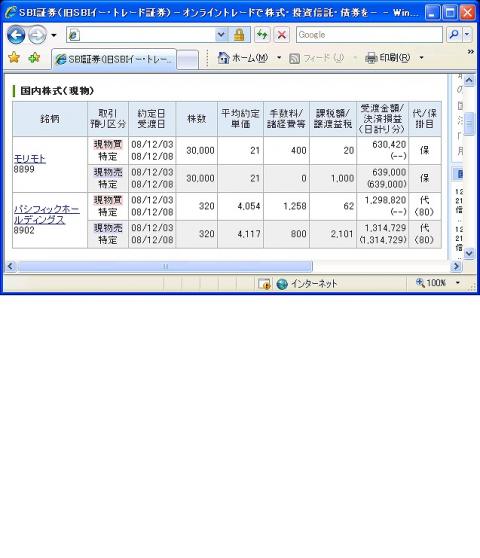Click the 4,117 average price cell

(241, 234)
